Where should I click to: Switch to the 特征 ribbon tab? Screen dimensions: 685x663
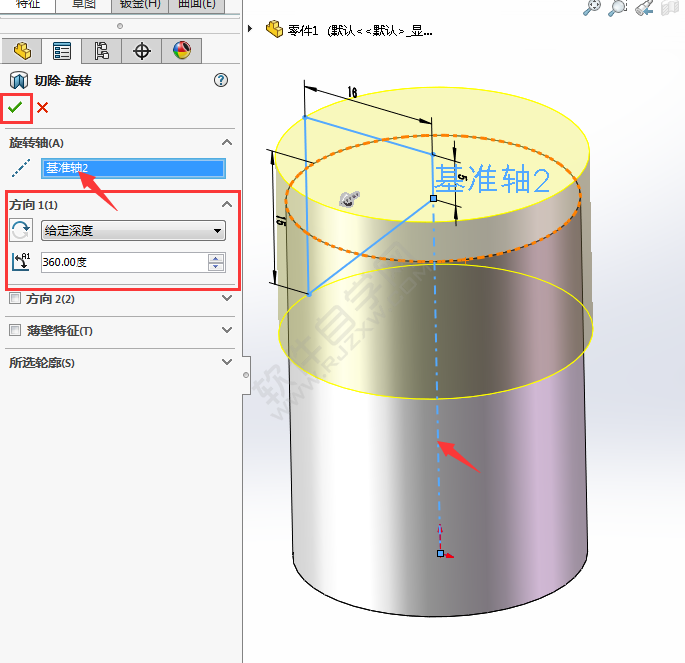point(28,5)
